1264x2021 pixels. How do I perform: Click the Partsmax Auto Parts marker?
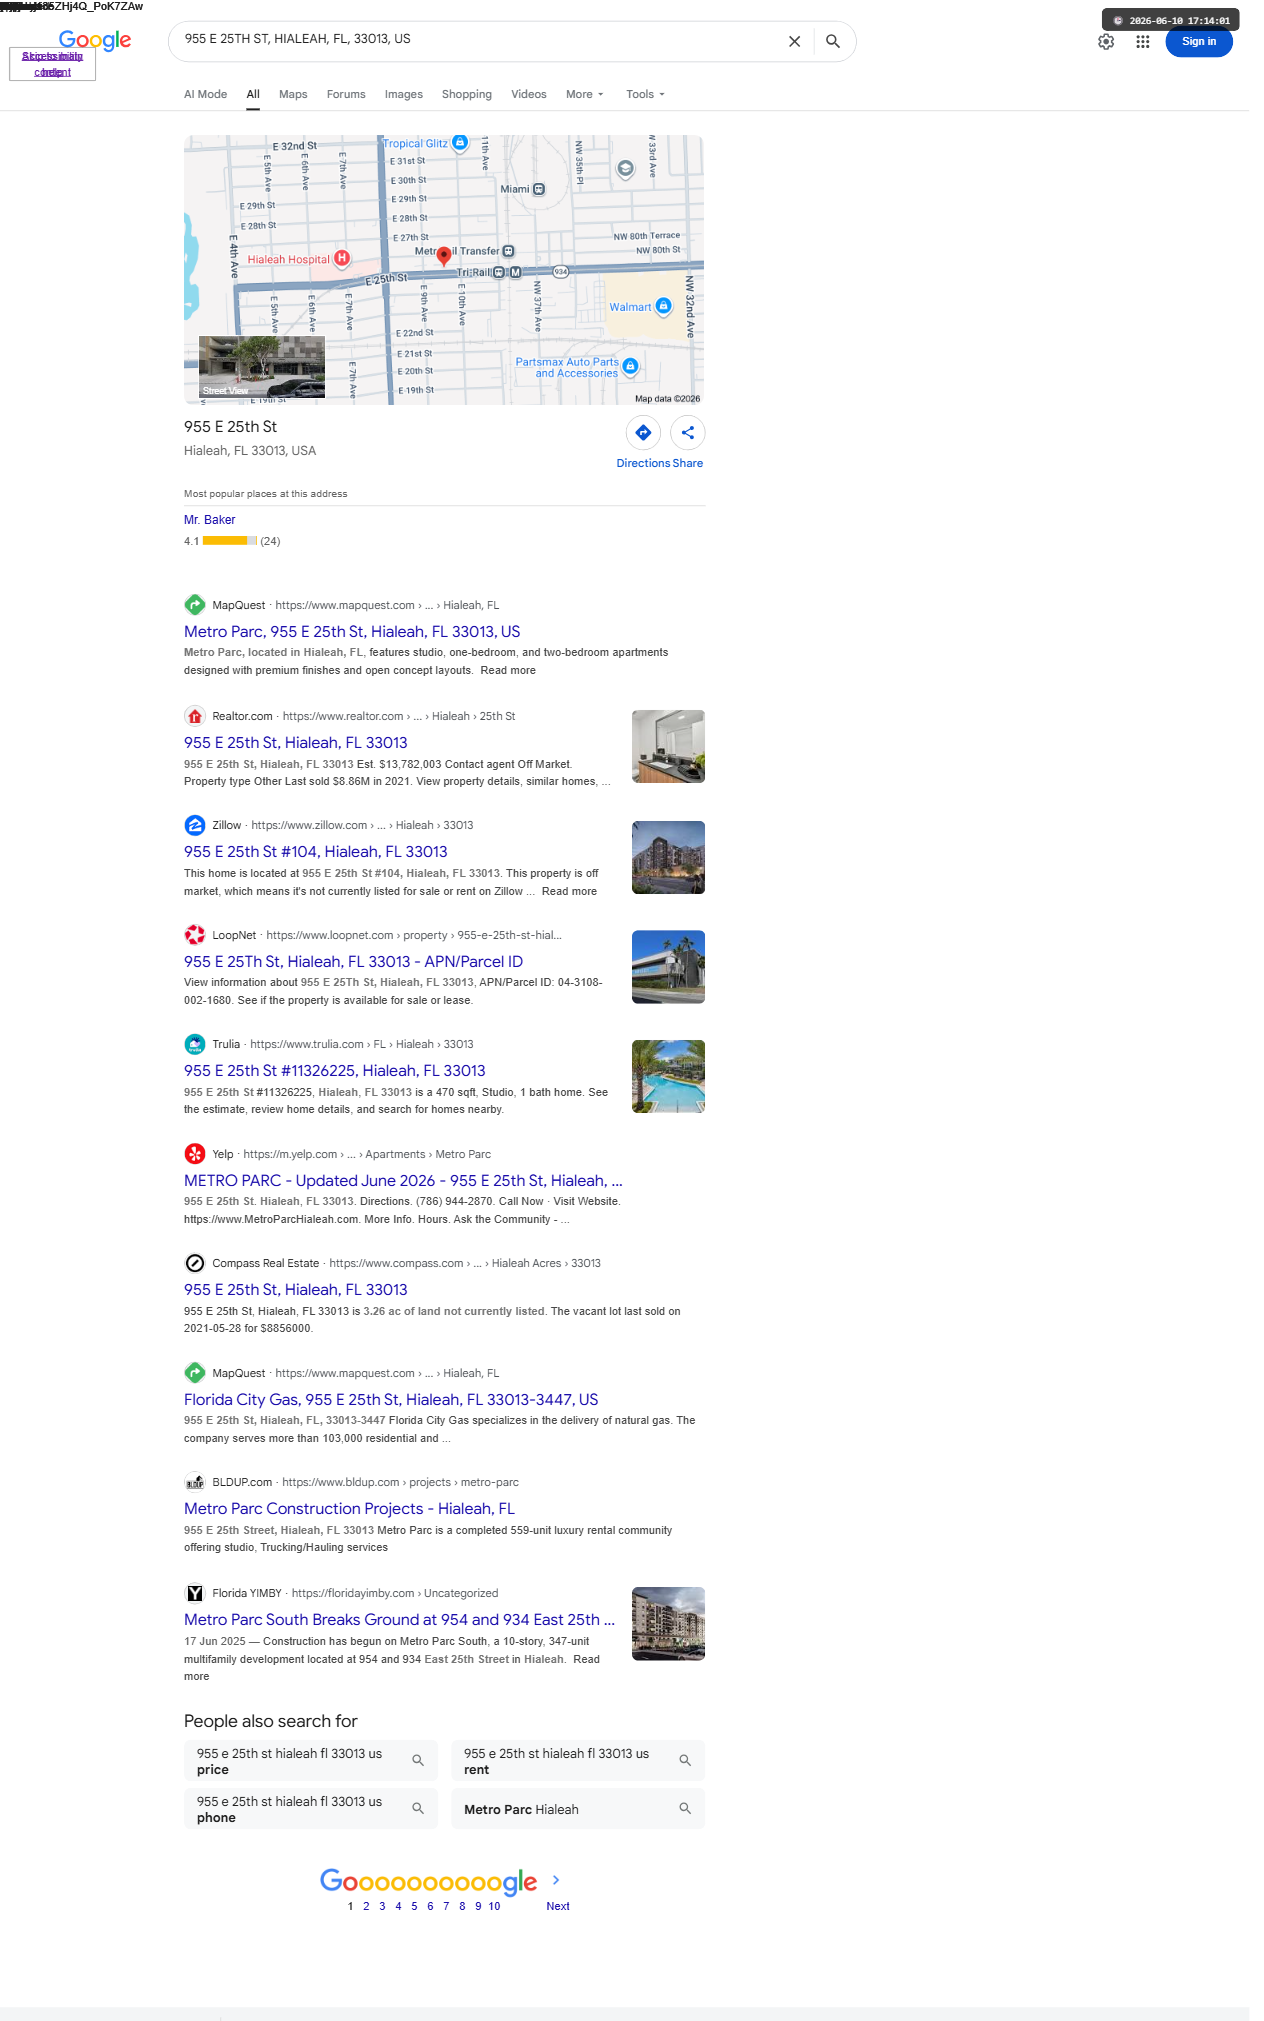(x=630, y=366)
